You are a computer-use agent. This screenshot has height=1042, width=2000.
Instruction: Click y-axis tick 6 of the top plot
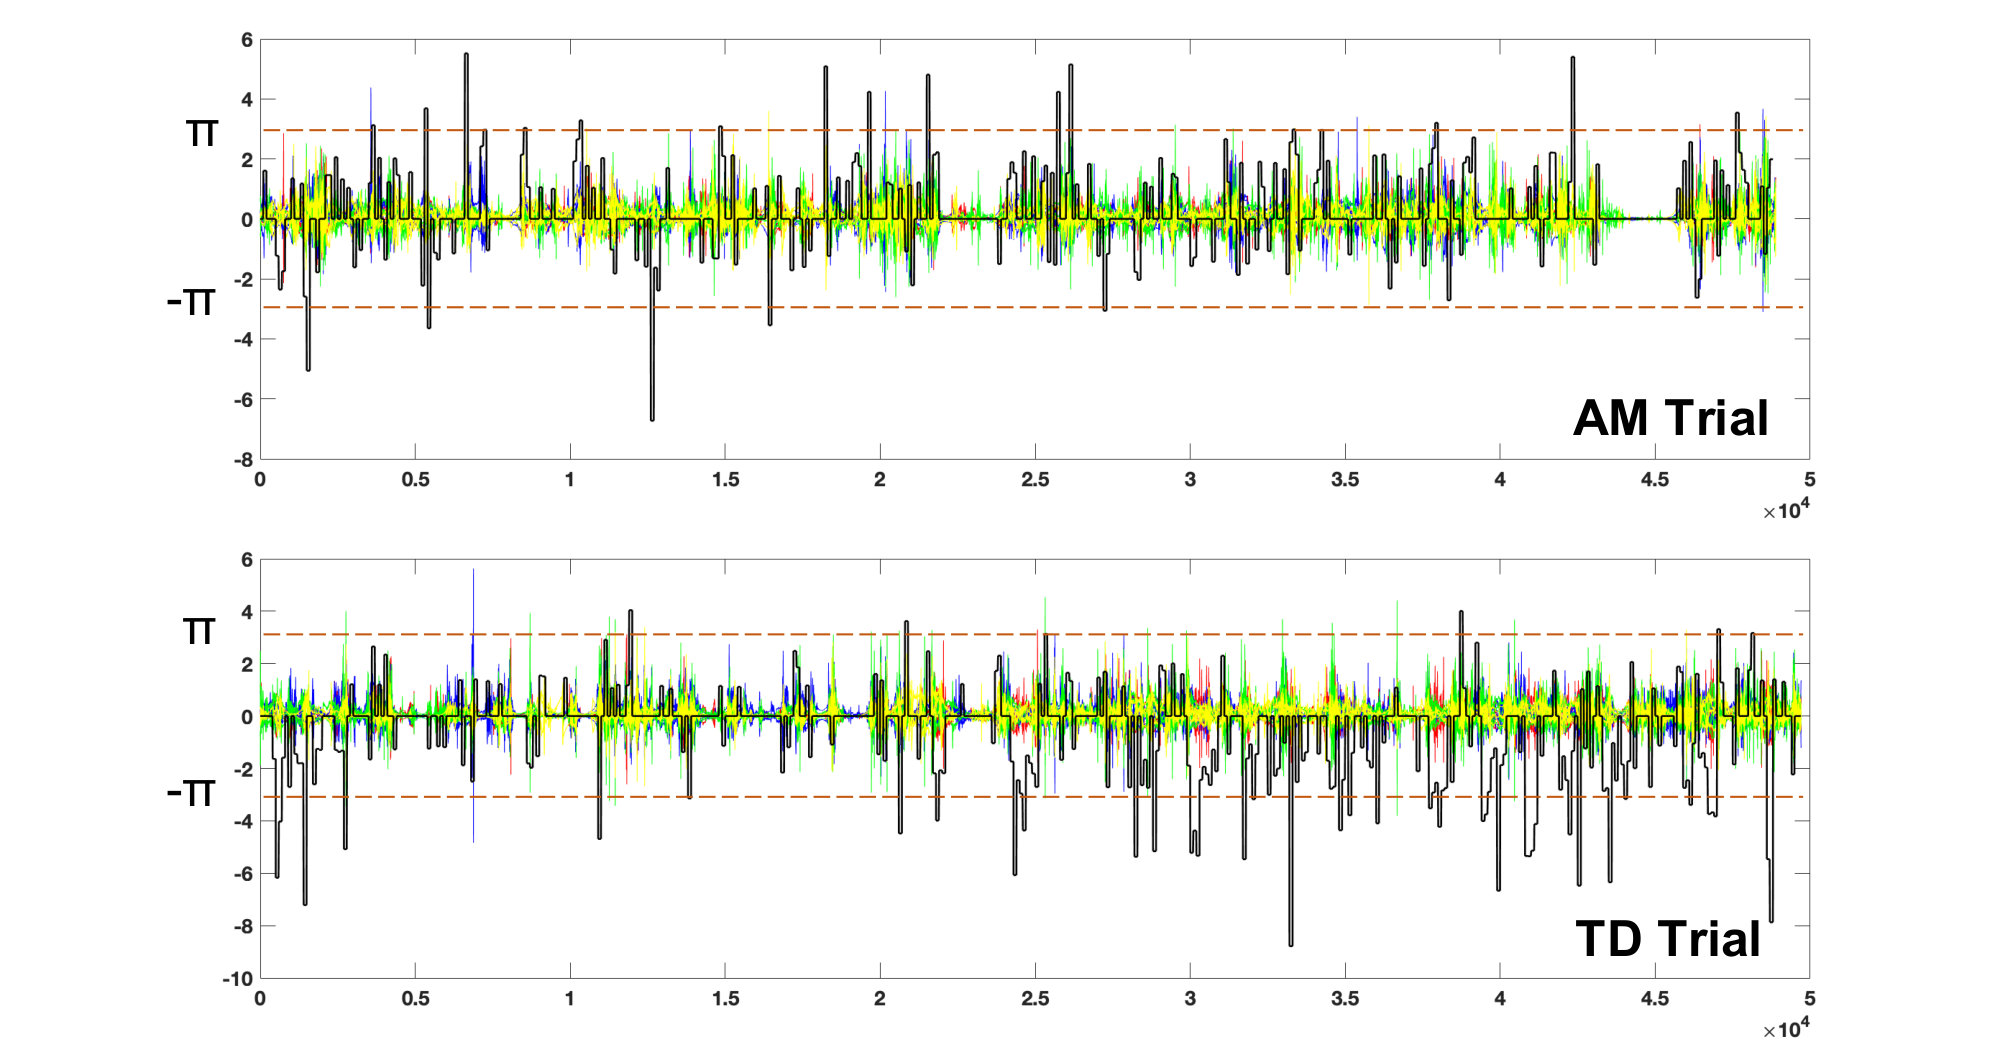point(247,40)
